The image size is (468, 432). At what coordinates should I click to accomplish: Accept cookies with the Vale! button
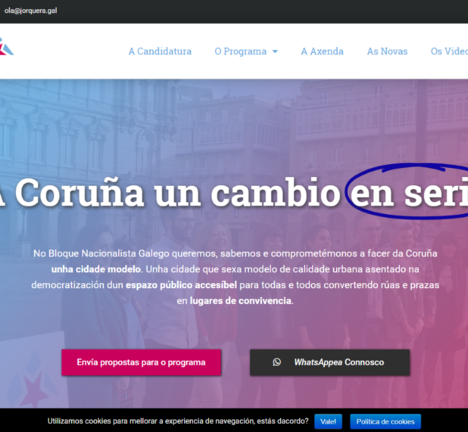(x=328, y=422)
